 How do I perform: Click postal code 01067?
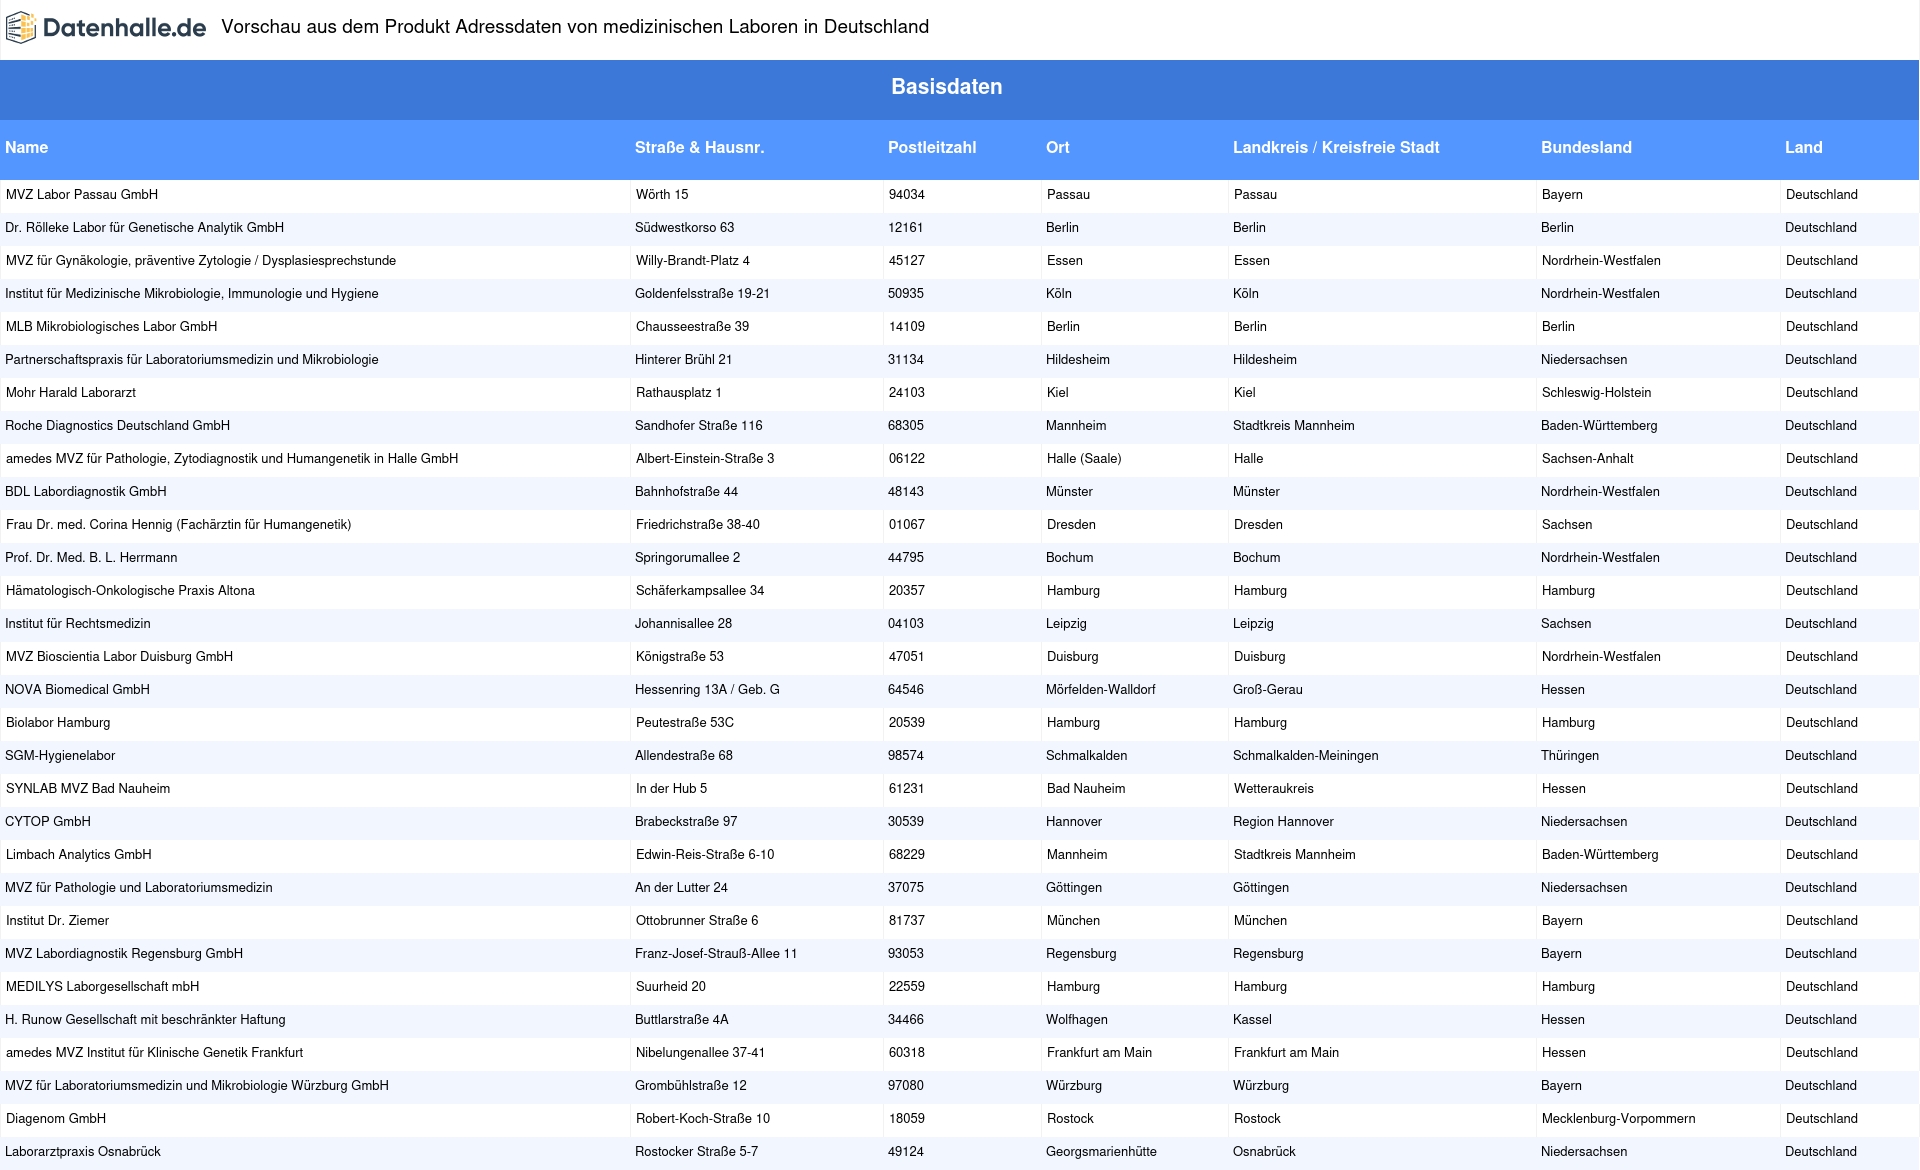pos(907,525)
